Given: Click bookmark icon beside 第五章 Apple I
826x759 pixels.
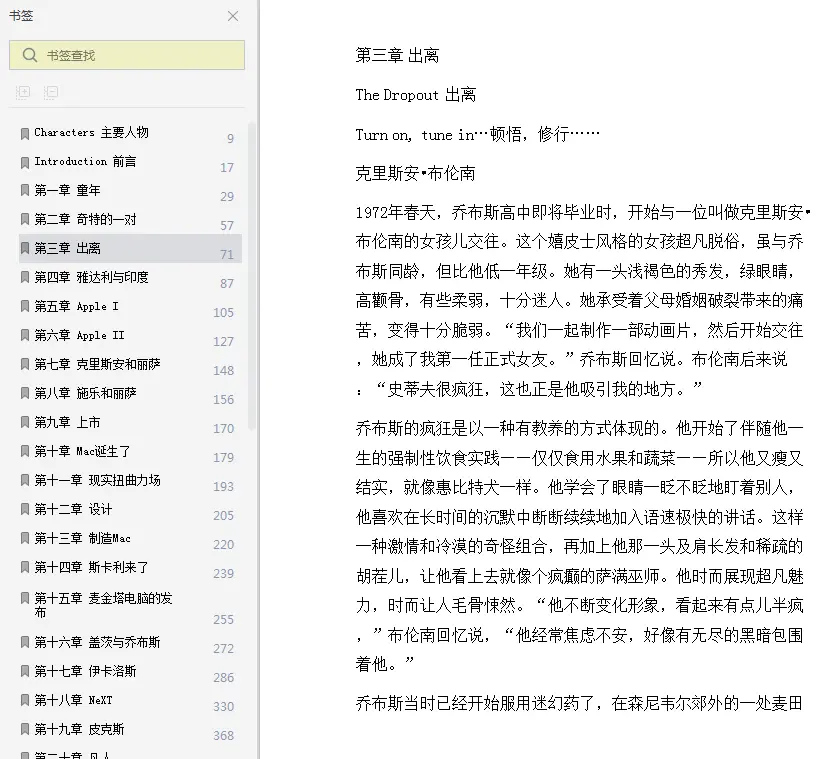Looking at the screenshot, I should (x=25, y=306).
